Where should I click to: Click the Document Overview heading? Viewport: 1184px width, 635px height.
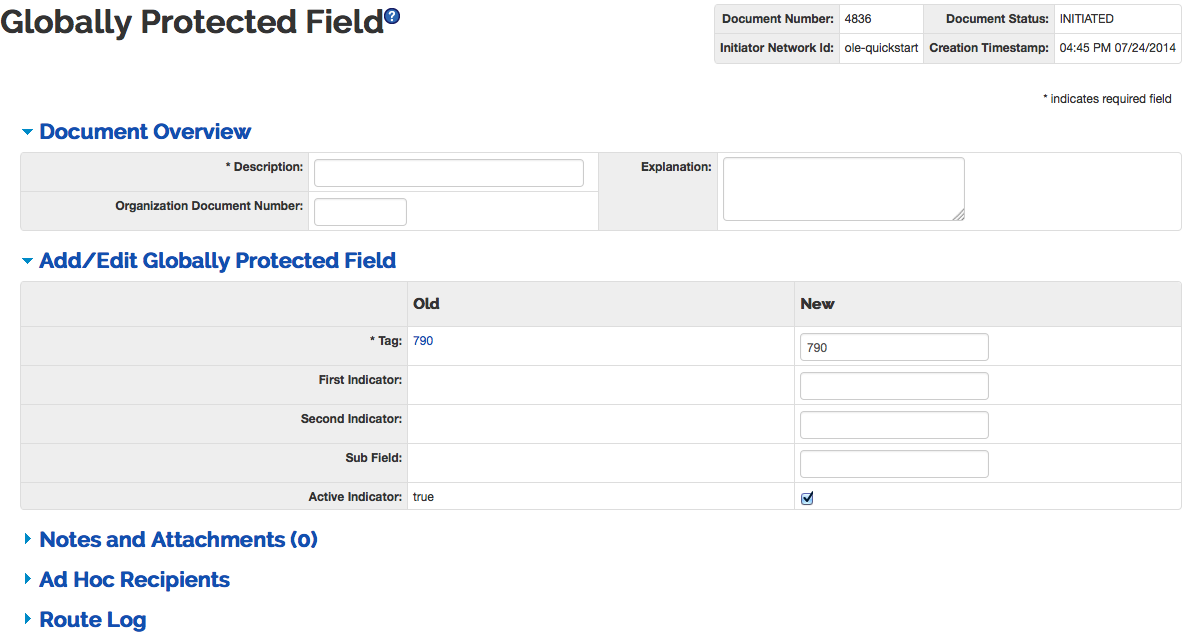145,132
